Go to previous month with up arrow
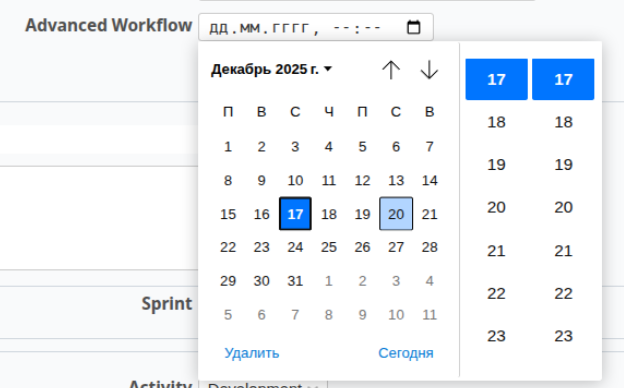 391,70
